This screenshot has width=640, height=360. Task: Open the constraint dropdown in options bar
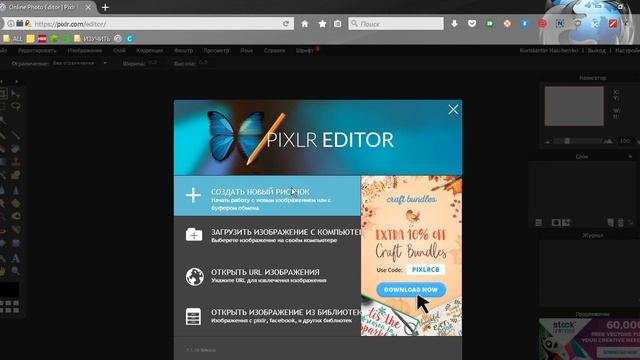point(80,63)
